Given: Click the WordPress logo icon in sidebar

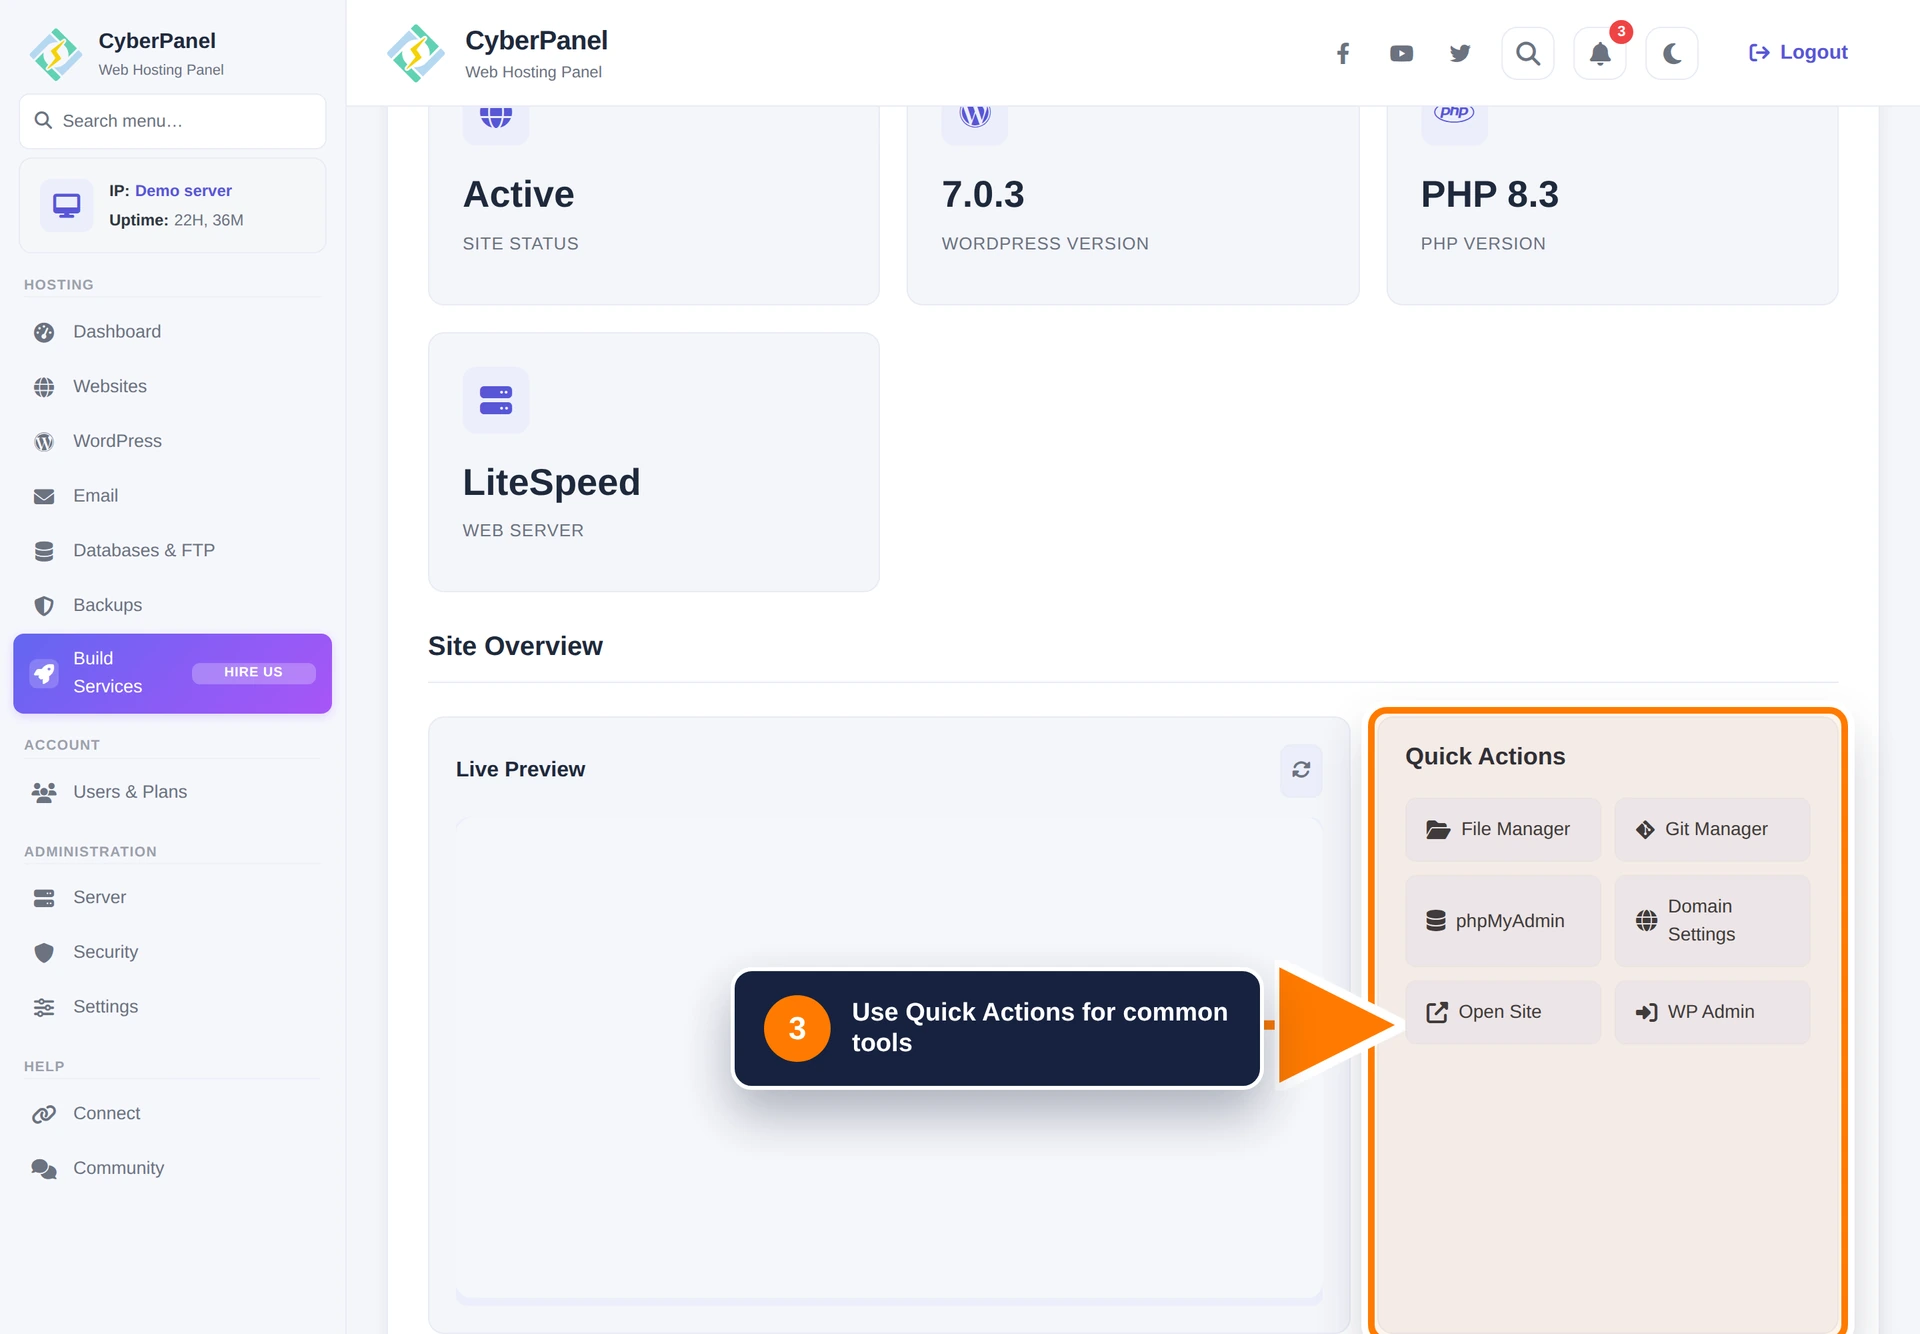Looking at the screenshot, I should point(44,442).
